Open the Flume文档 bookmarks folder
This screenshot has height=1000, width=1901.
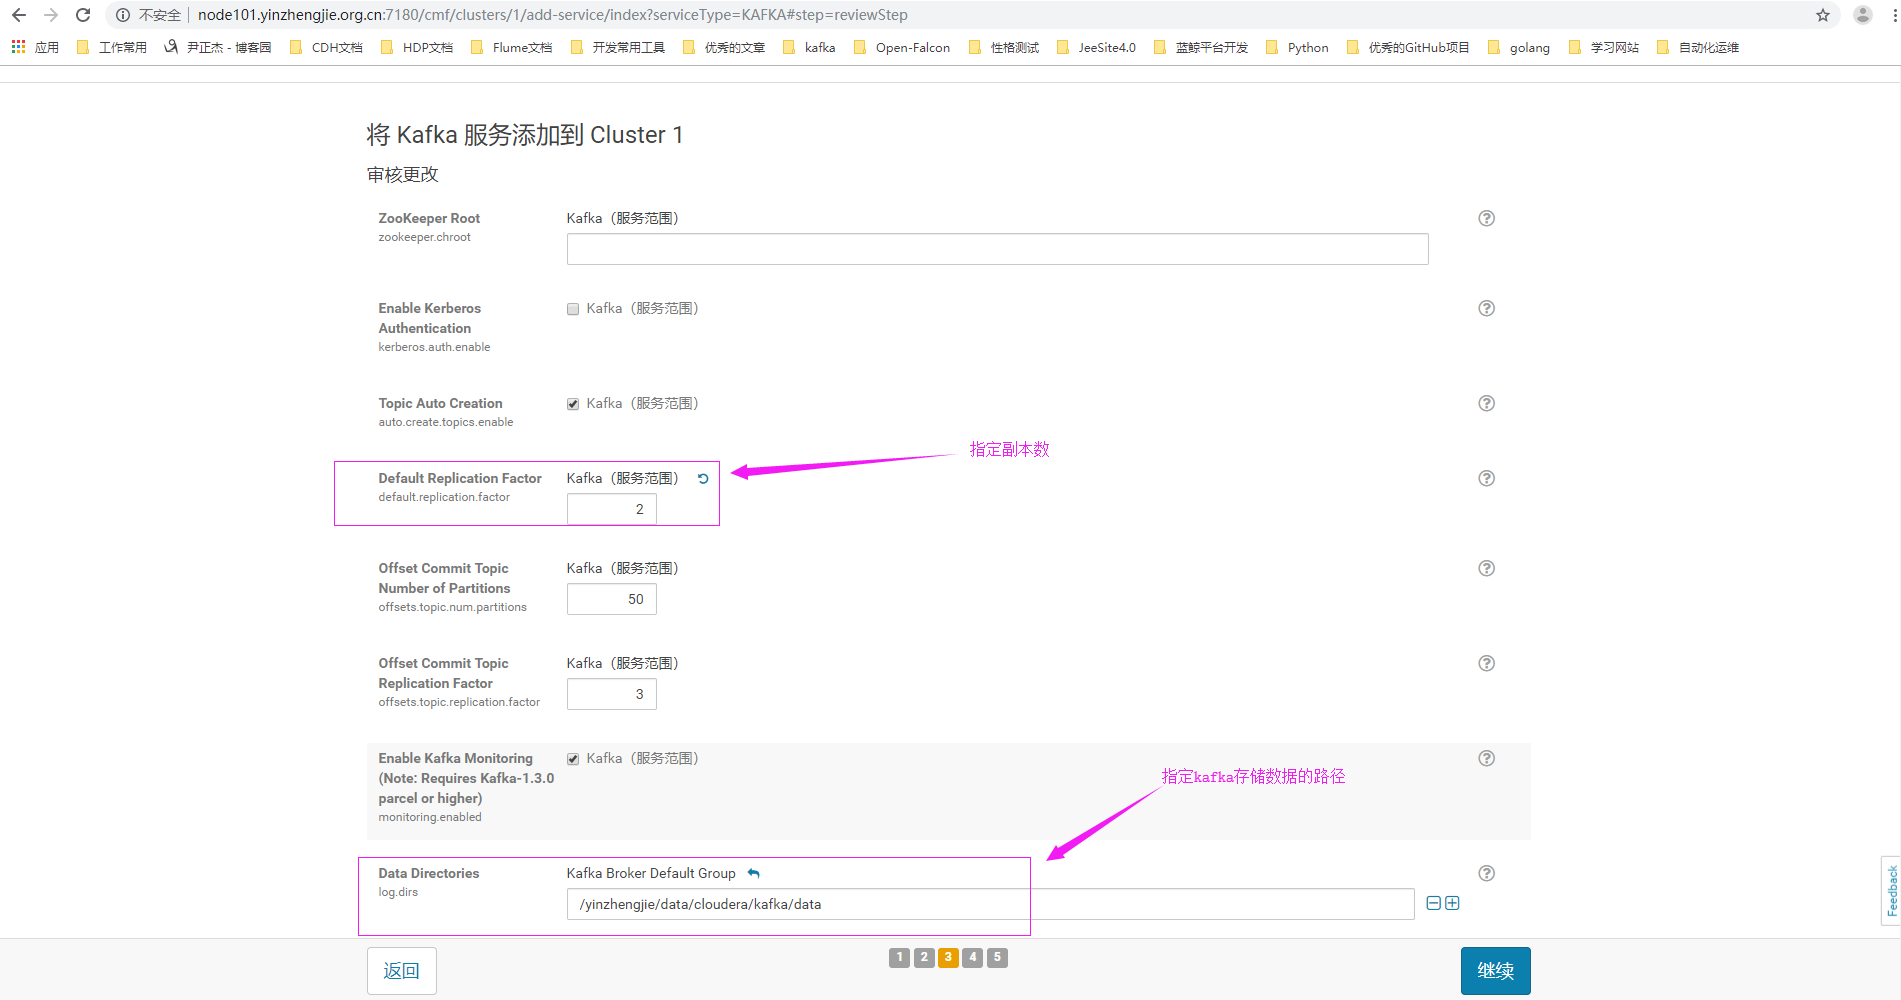coord(523,46)
